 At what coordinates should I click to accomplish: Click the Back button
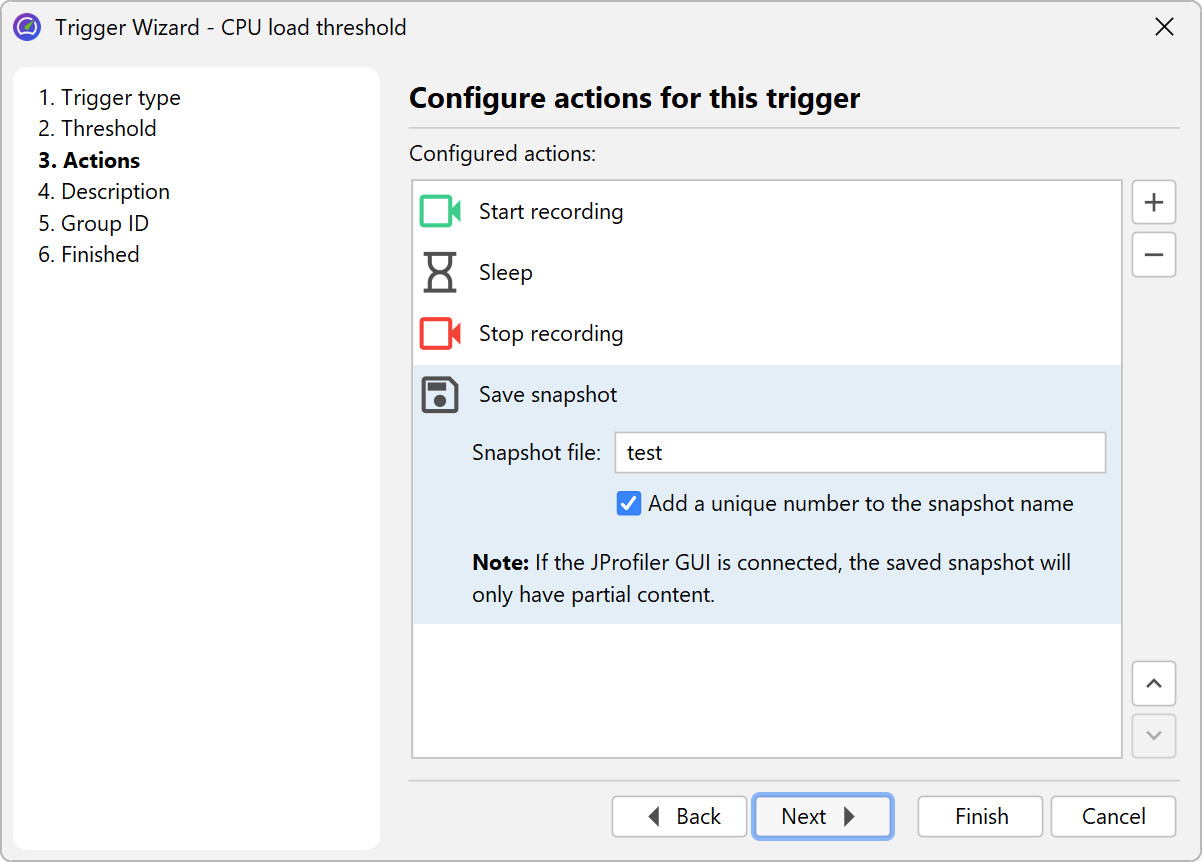[x=680, y=817]
